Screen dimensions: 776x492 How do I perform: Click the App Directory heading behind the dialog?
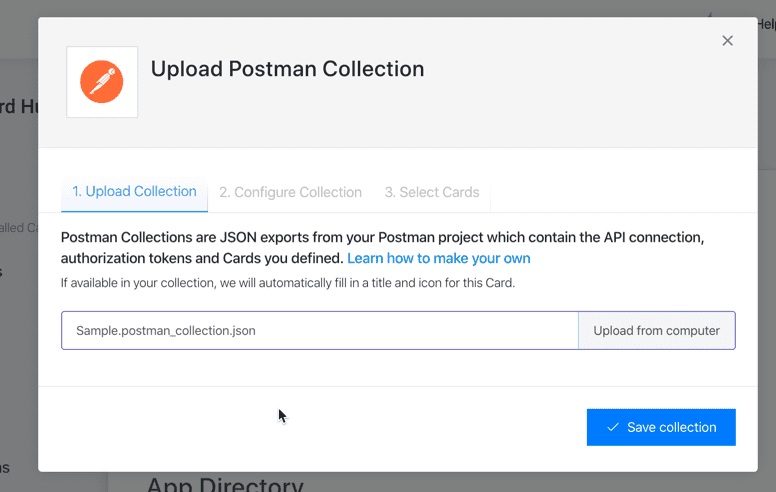click(225, 484)
